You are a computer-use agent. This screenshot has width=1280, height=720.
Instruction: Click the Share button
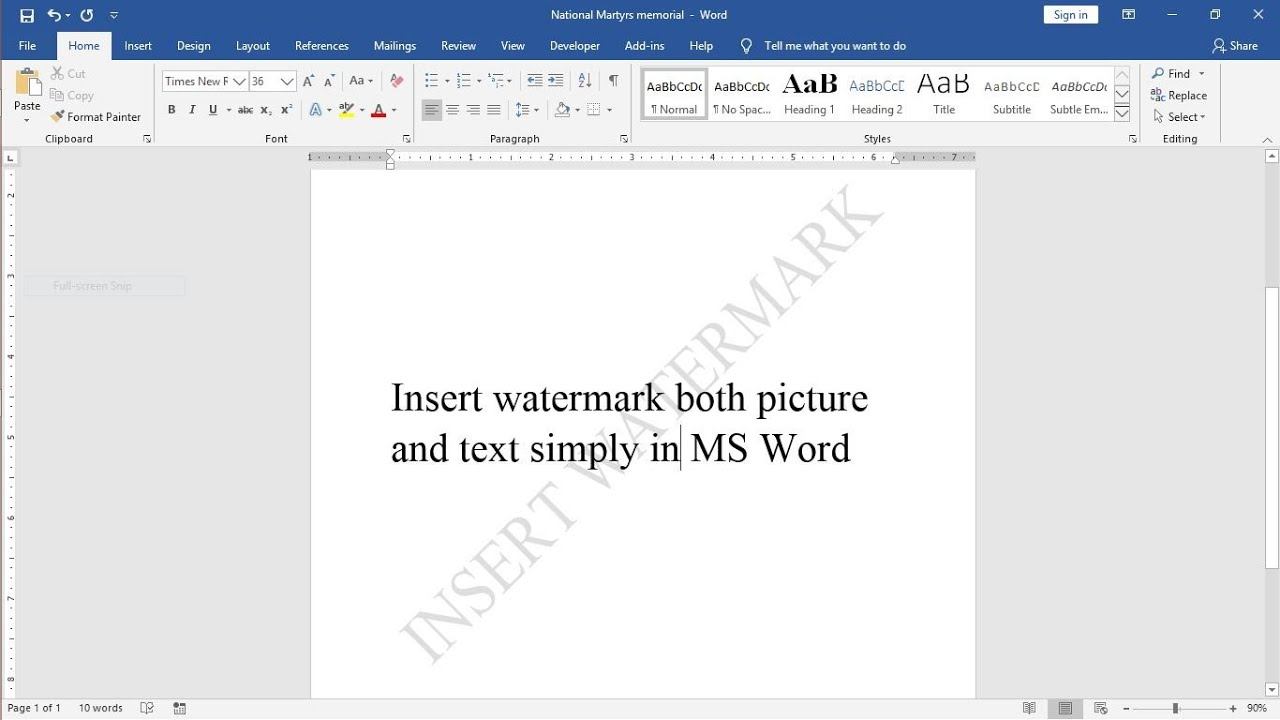coord(1235,46)
